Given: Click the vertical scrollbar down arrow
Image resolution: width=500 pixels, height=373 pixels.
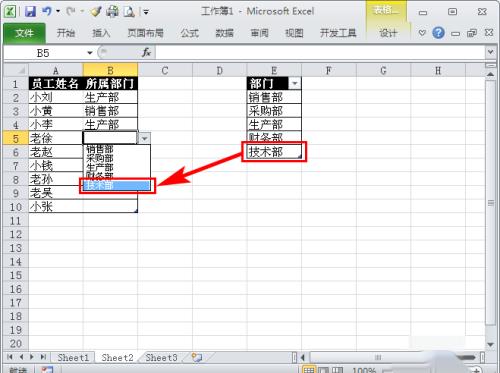Looking at the screenshot, I should click(490, 344).
